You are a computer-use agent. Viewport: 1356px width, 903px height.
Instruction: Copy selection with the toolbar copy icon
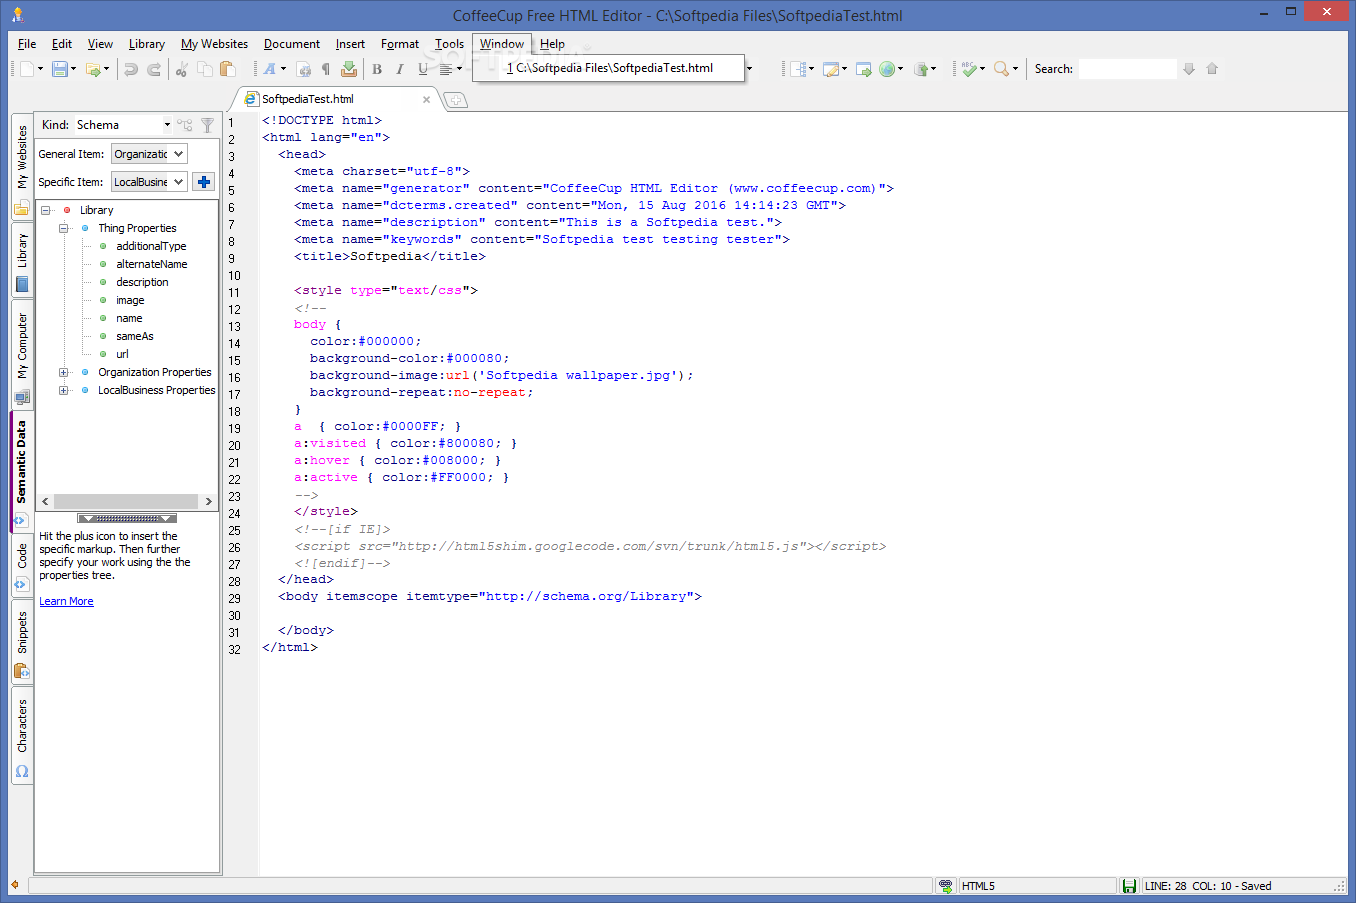tap(205, 69)
